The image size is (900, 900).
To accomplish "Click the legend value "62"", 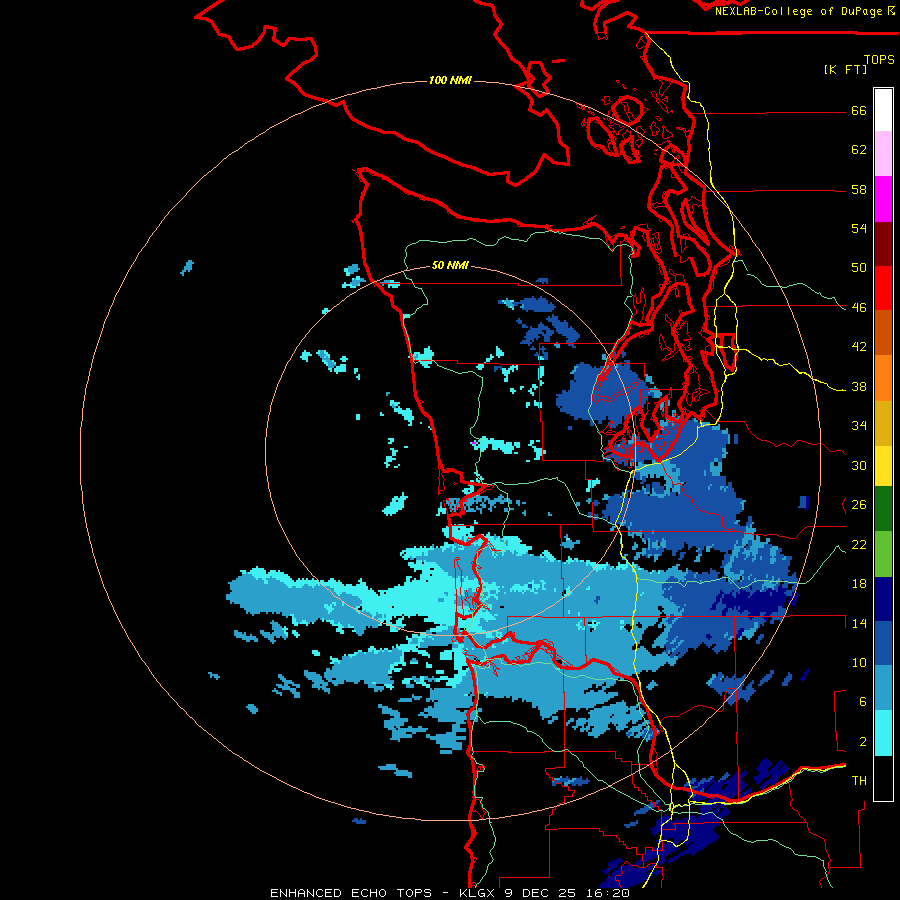I will [859, 150].
